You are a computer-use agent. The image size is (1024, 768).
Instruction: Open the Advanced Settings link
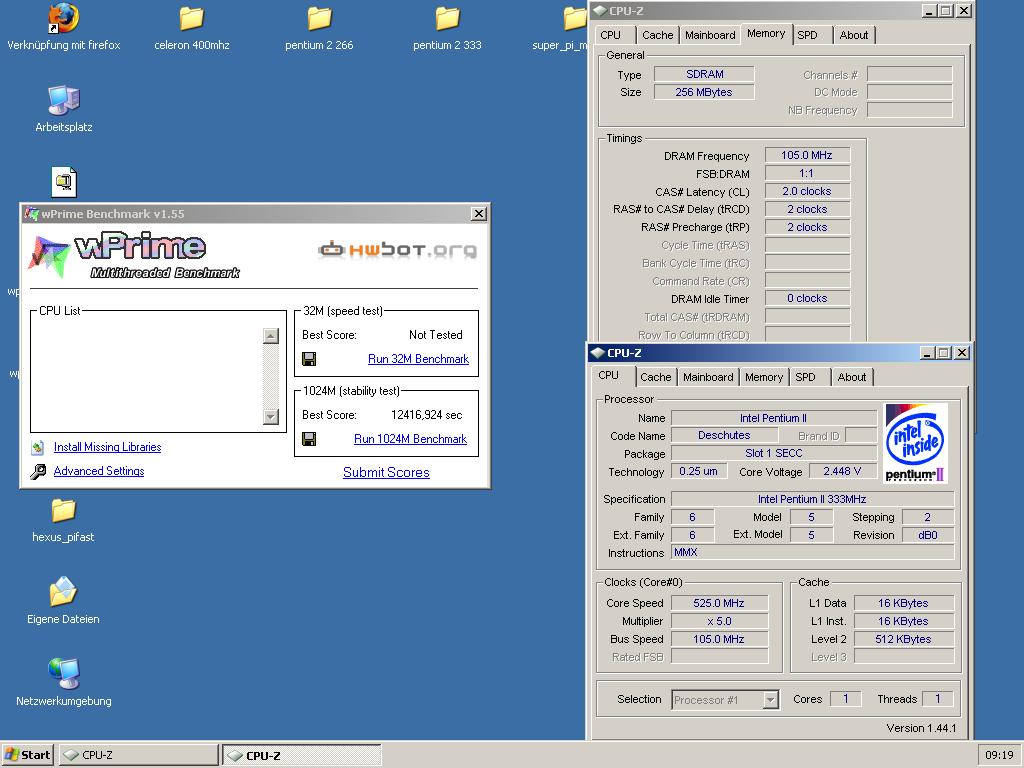99,471
